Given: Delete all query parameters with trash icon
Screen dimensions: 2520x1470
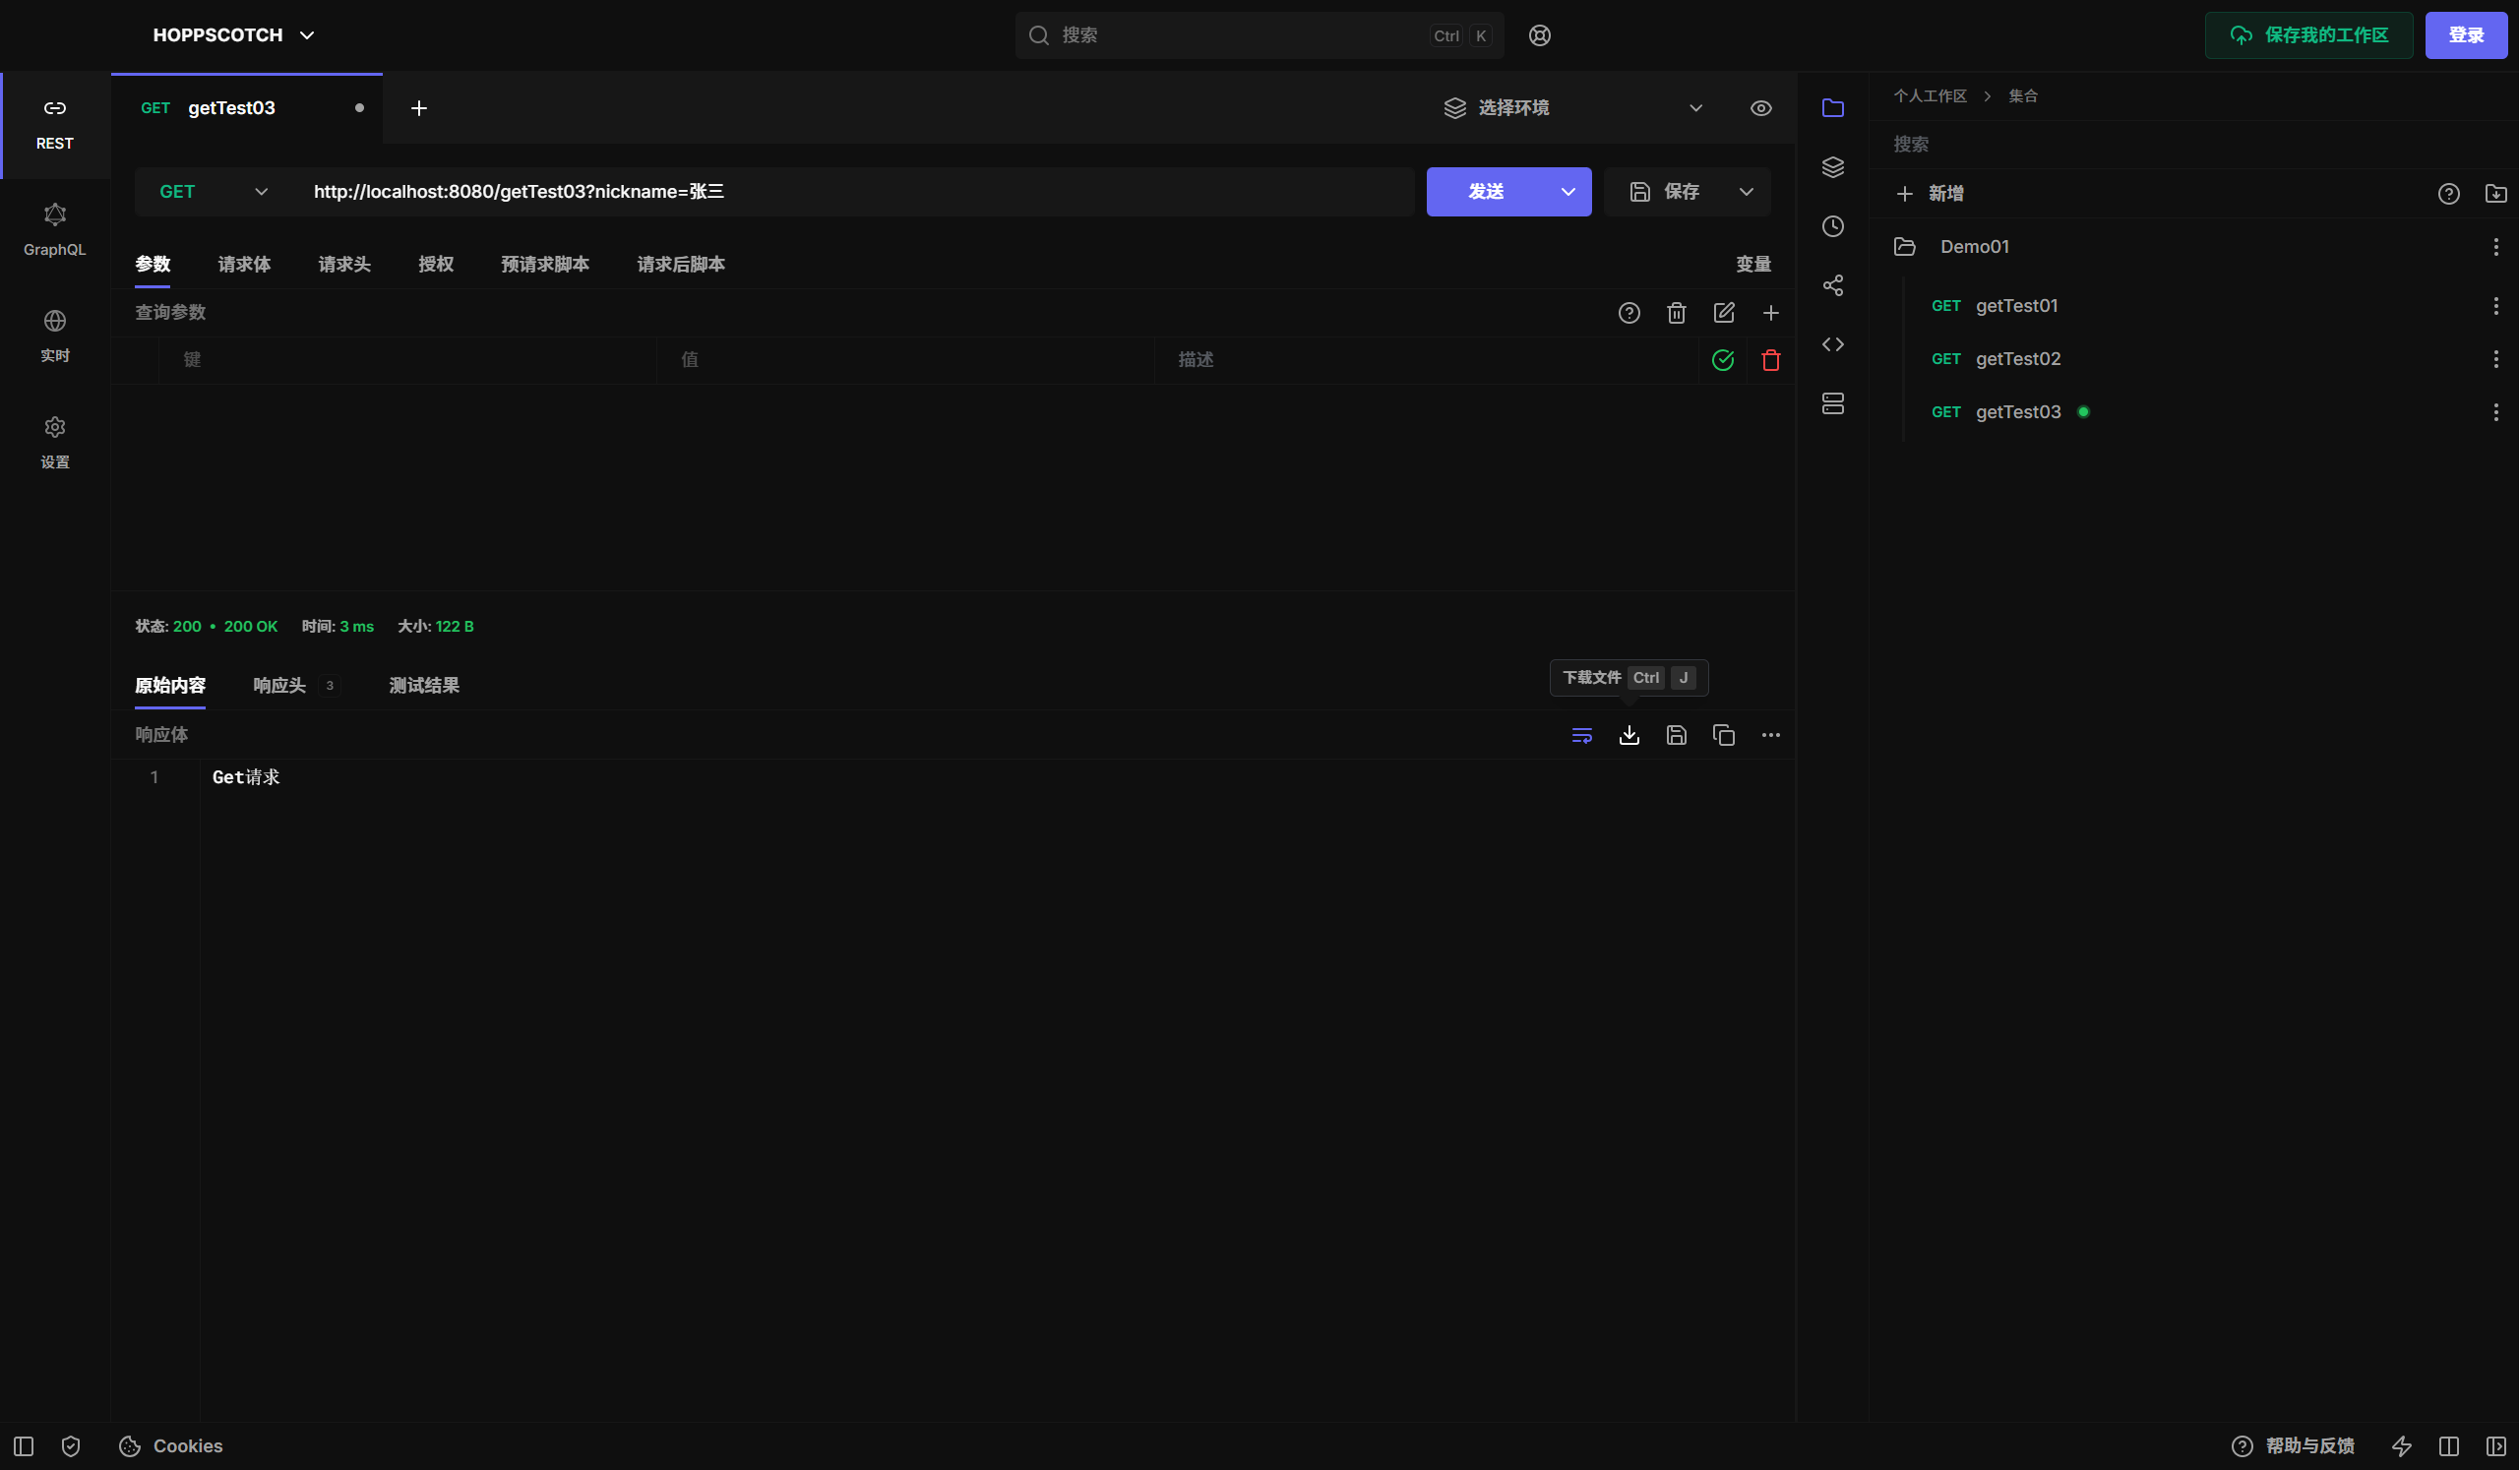Looking at the screenshot, I should [1676, 313].
